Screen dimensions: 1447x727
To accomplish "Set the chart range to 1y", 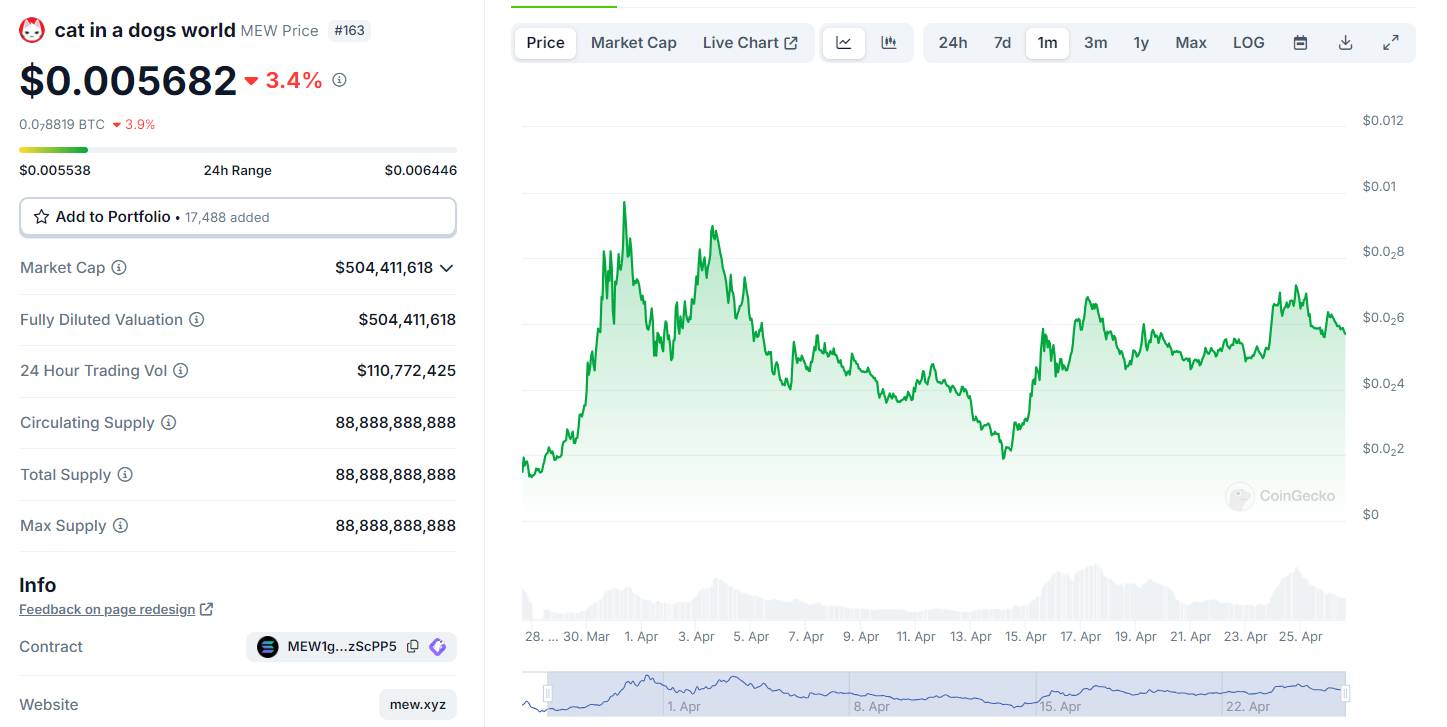I will 1141,43.
